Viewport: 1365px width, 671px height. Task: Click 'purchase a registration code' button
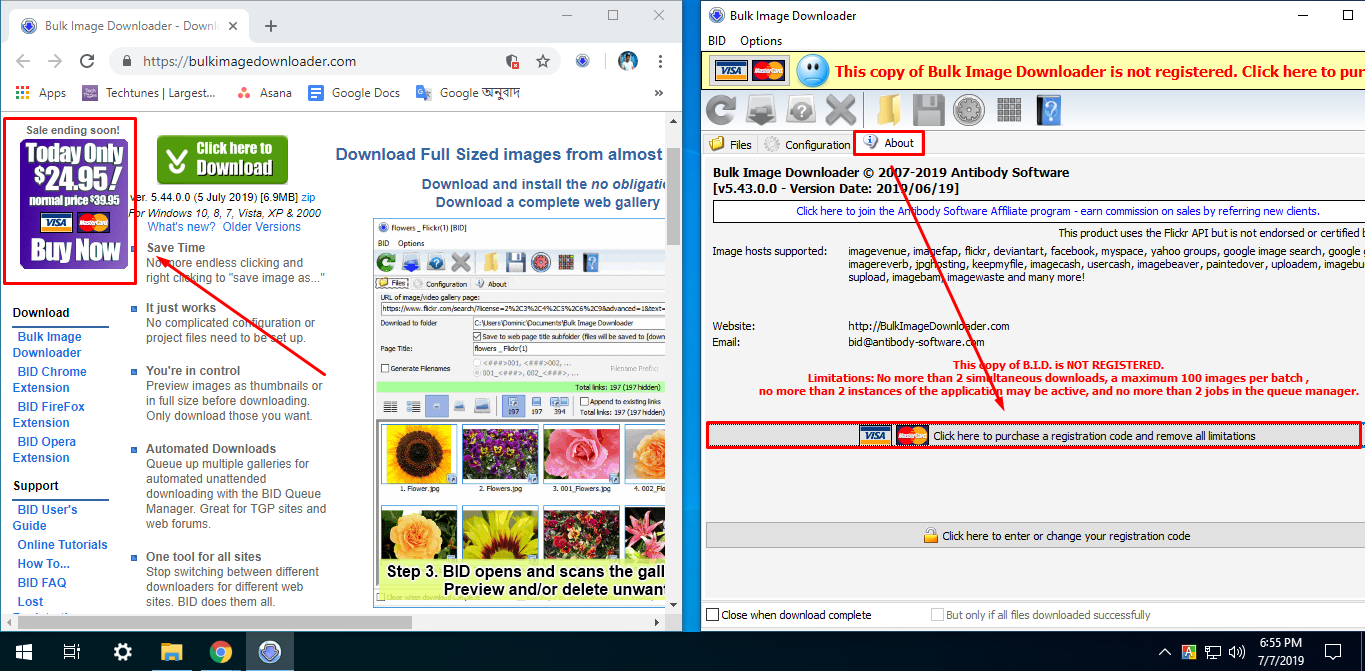(1034, 435)
